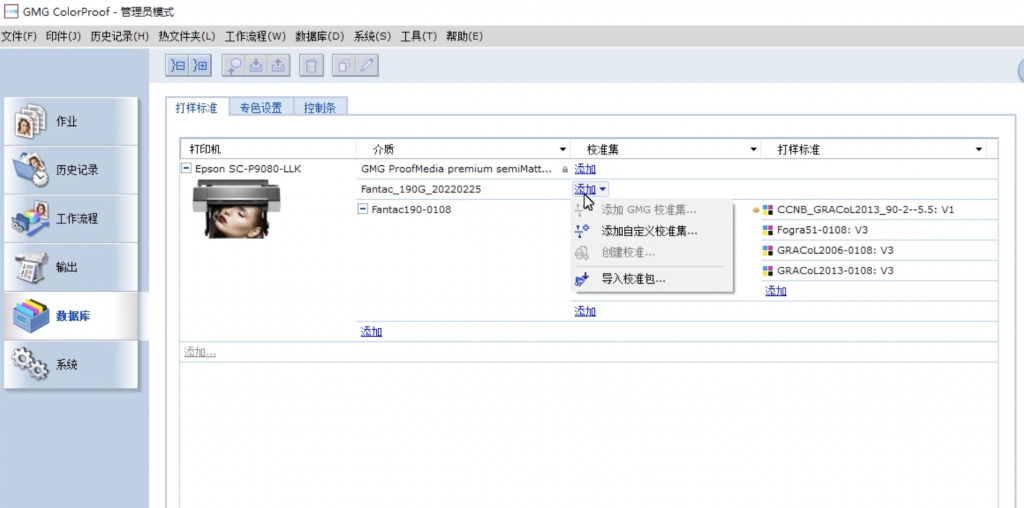
Task: Click the 导入校准包 menu entry icon
Action: pos(581,279)
